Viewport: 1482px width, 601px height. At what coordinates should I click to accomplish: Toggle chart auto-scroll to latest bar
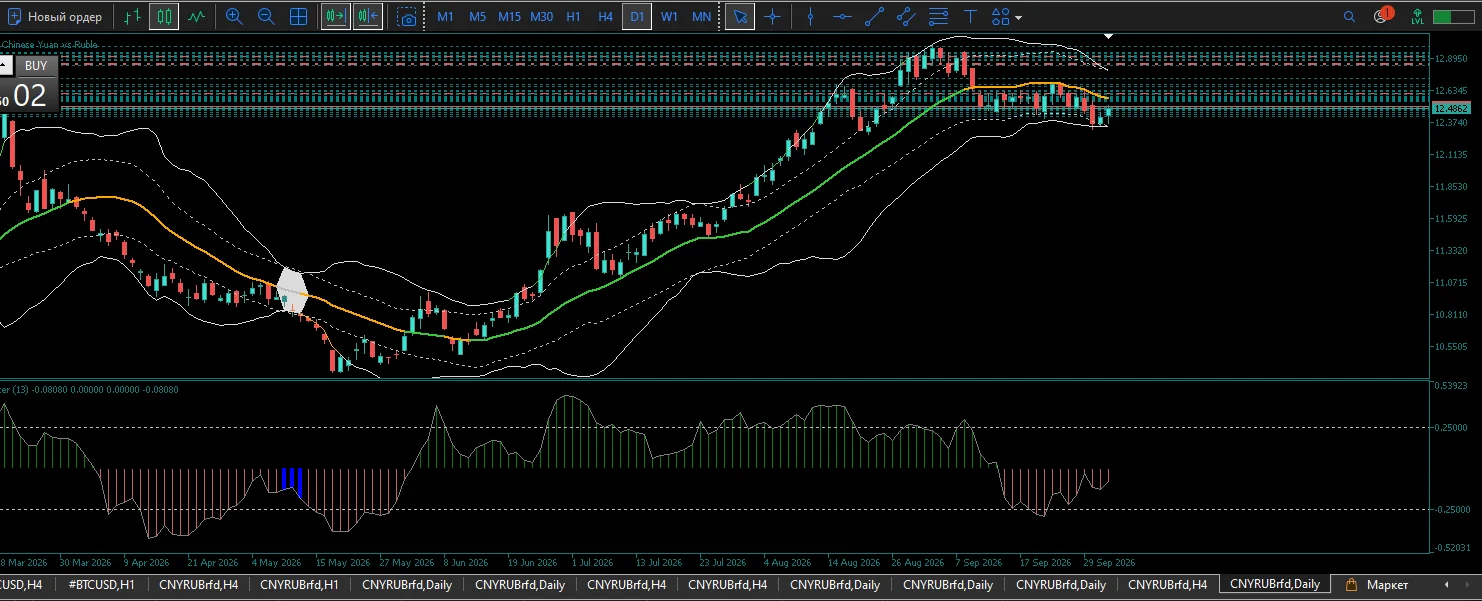(336, 17)
